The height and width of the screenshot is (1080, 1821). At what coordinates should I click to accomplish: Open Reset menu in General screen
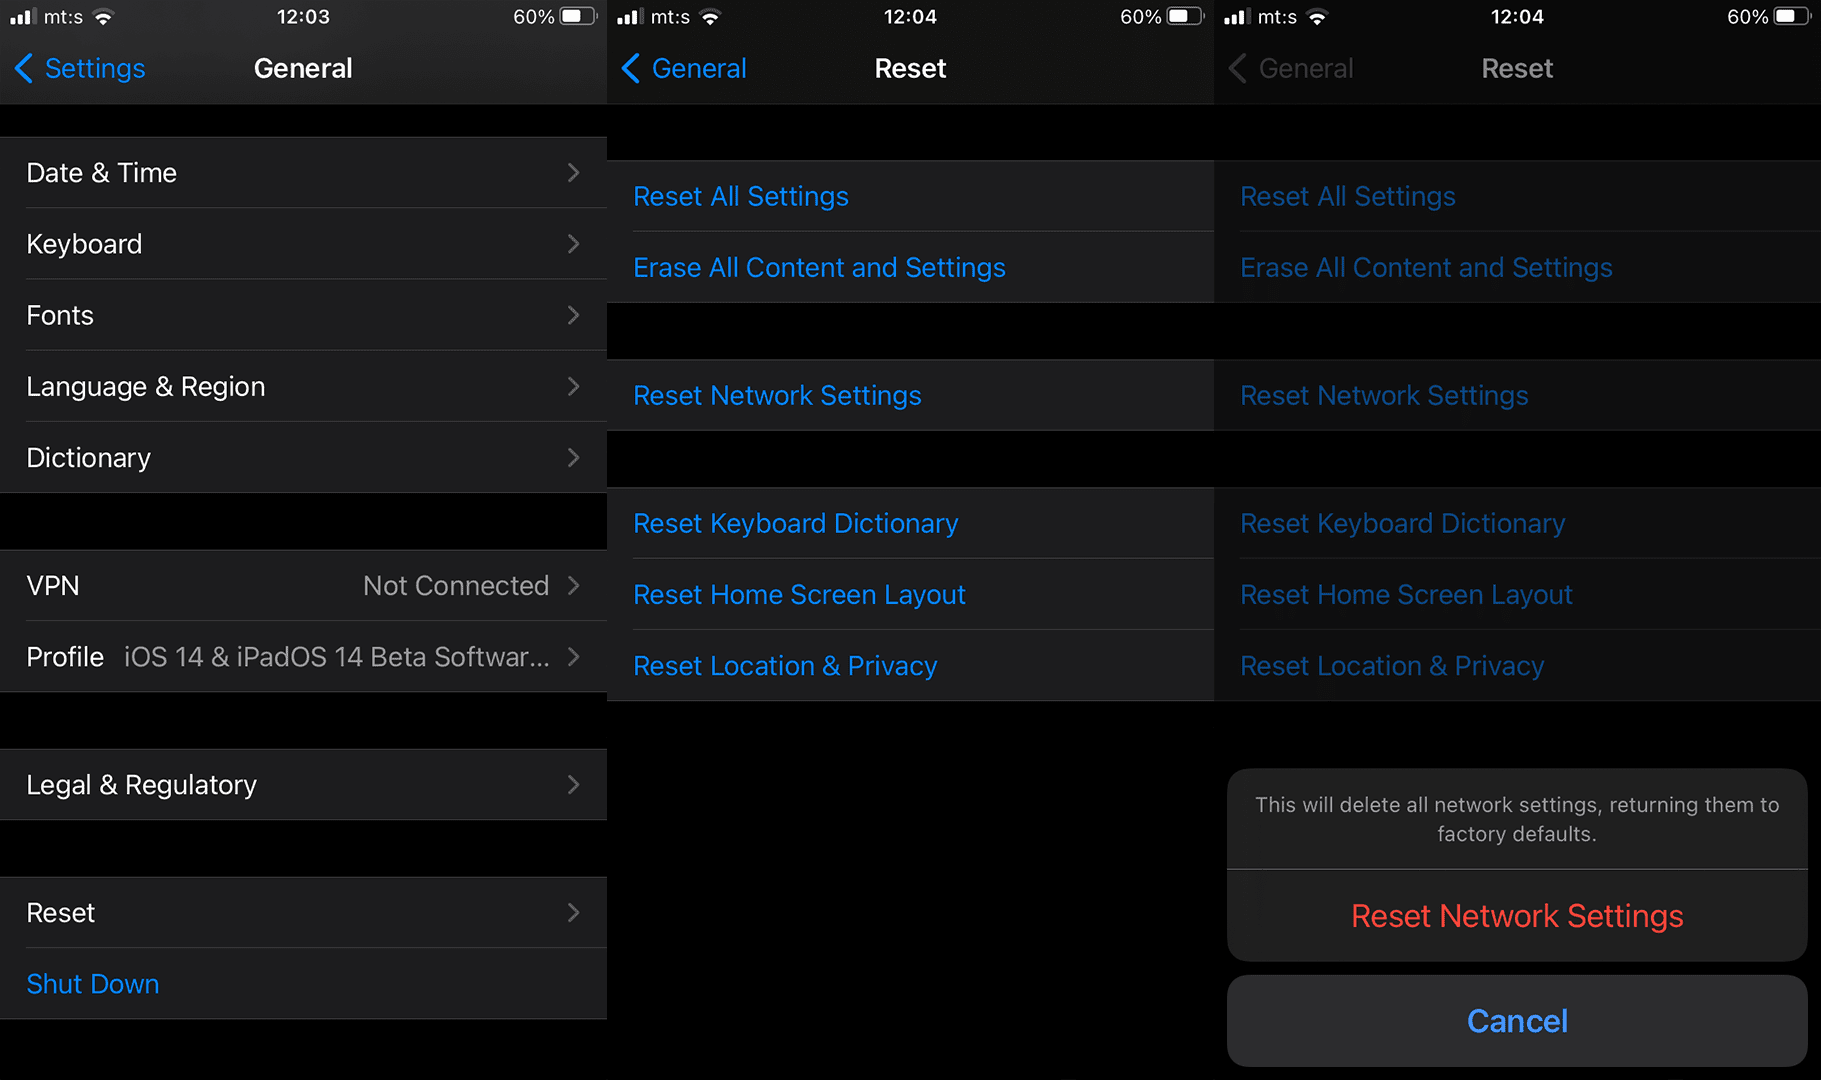(303, 912)
